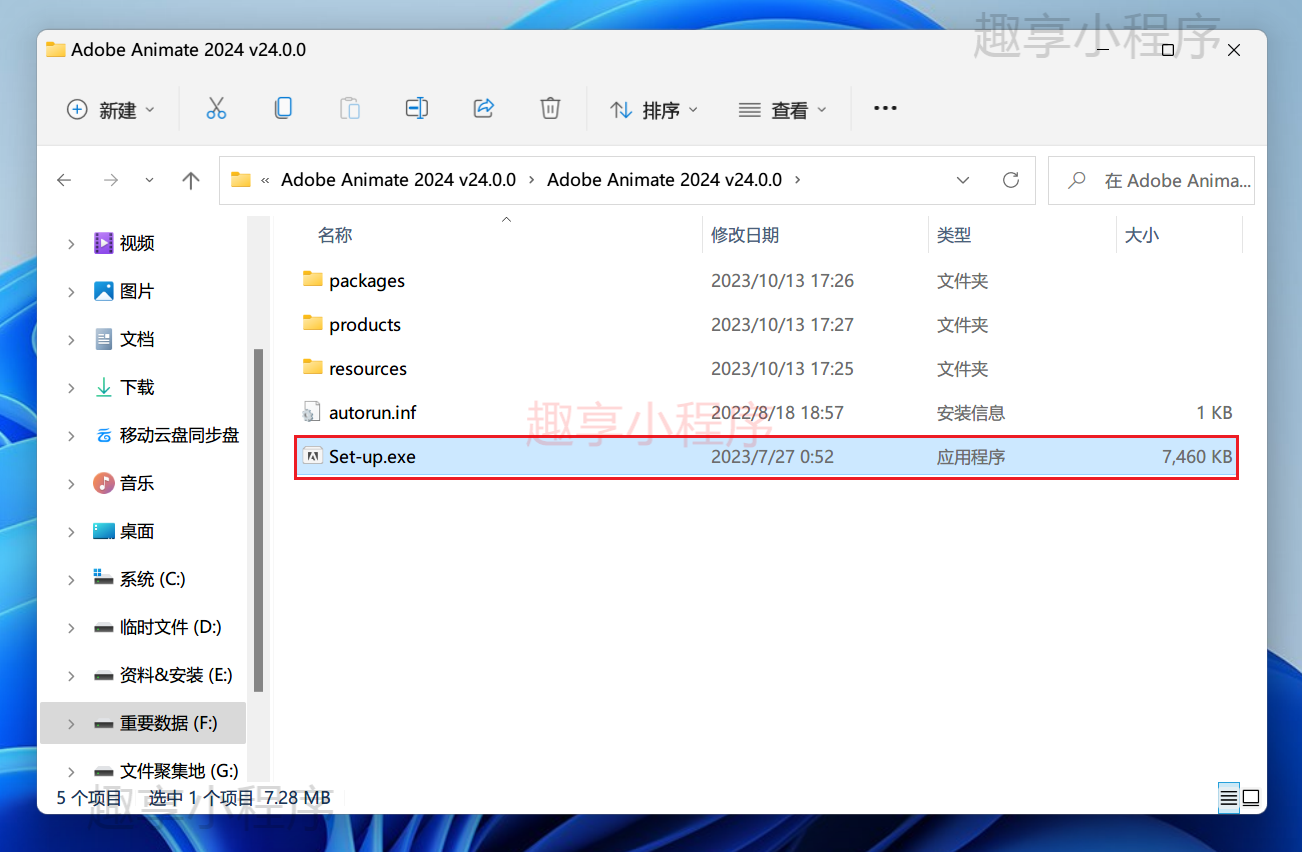
Task: Select 文件聚集地 (G:) drive
Action: pos(179,771)
